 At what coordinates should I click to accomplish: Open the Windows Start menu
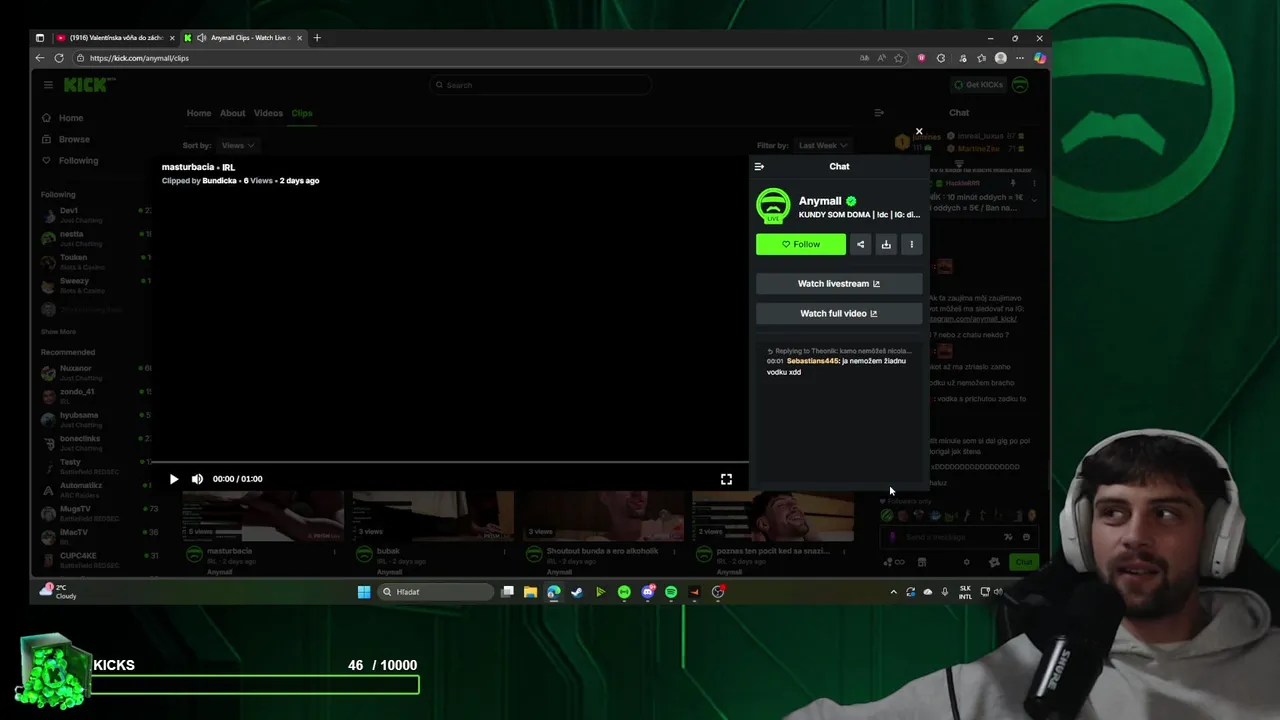(364, 592)
